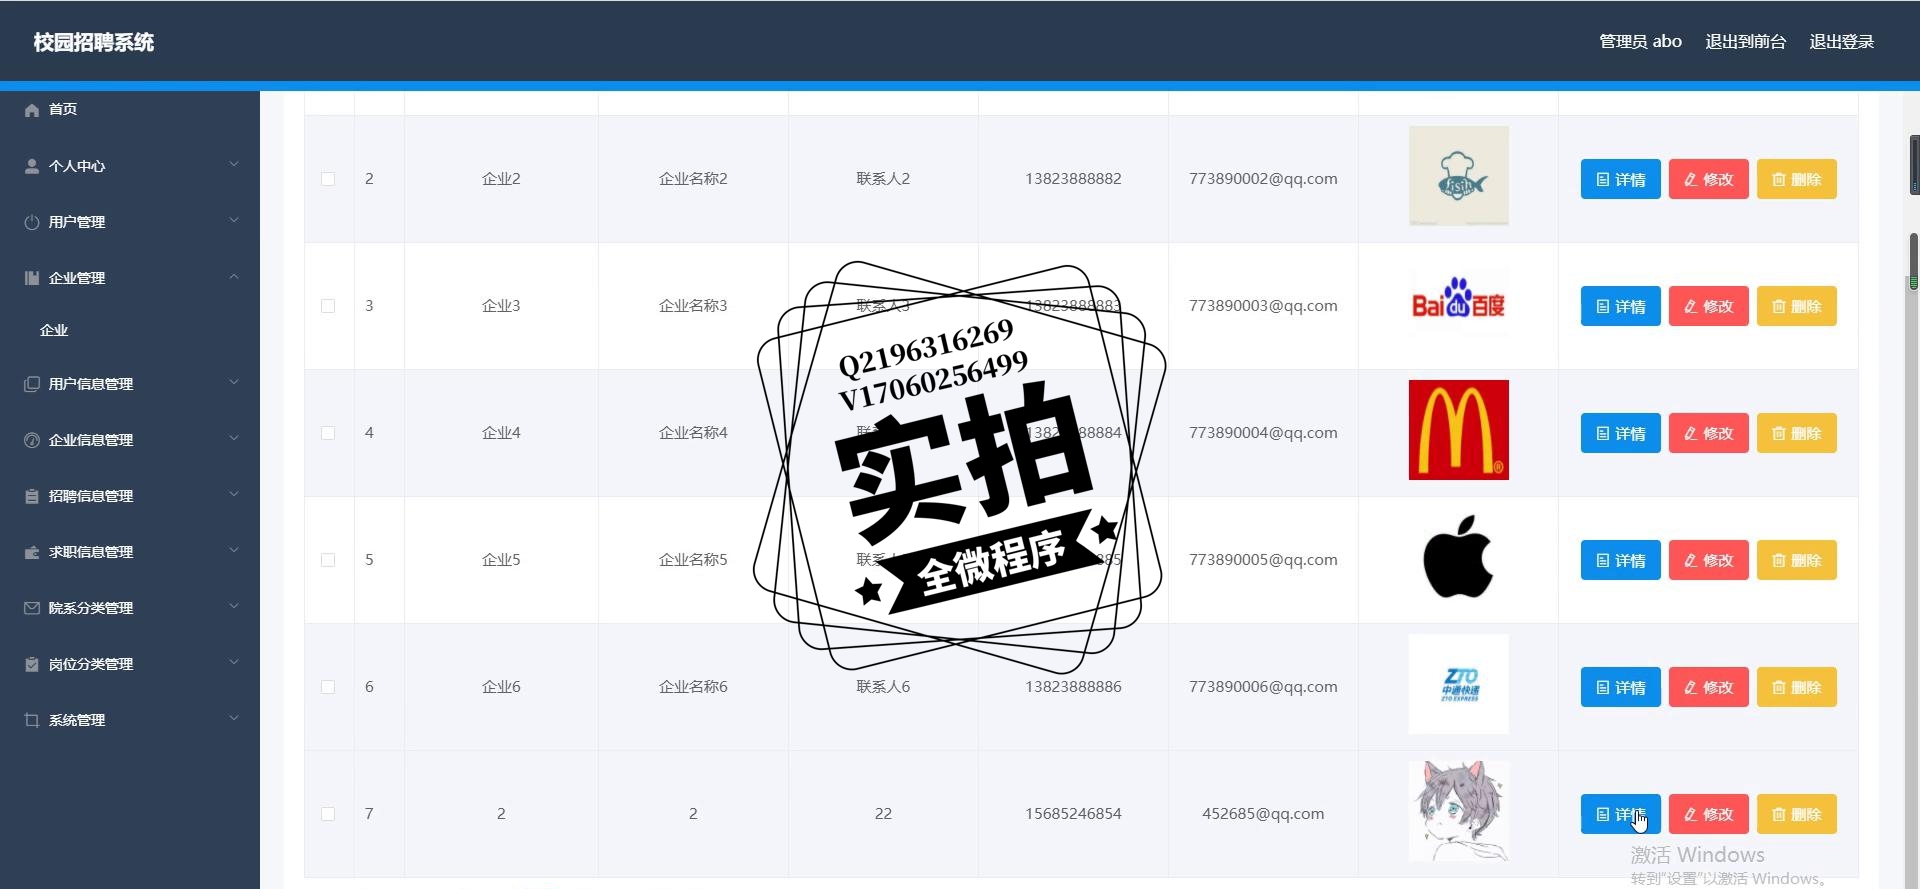The height and width of the screenshot is (889, 1920).
Task: Click the icon beside 企业信息管理
Action: (x=32, y=440)
